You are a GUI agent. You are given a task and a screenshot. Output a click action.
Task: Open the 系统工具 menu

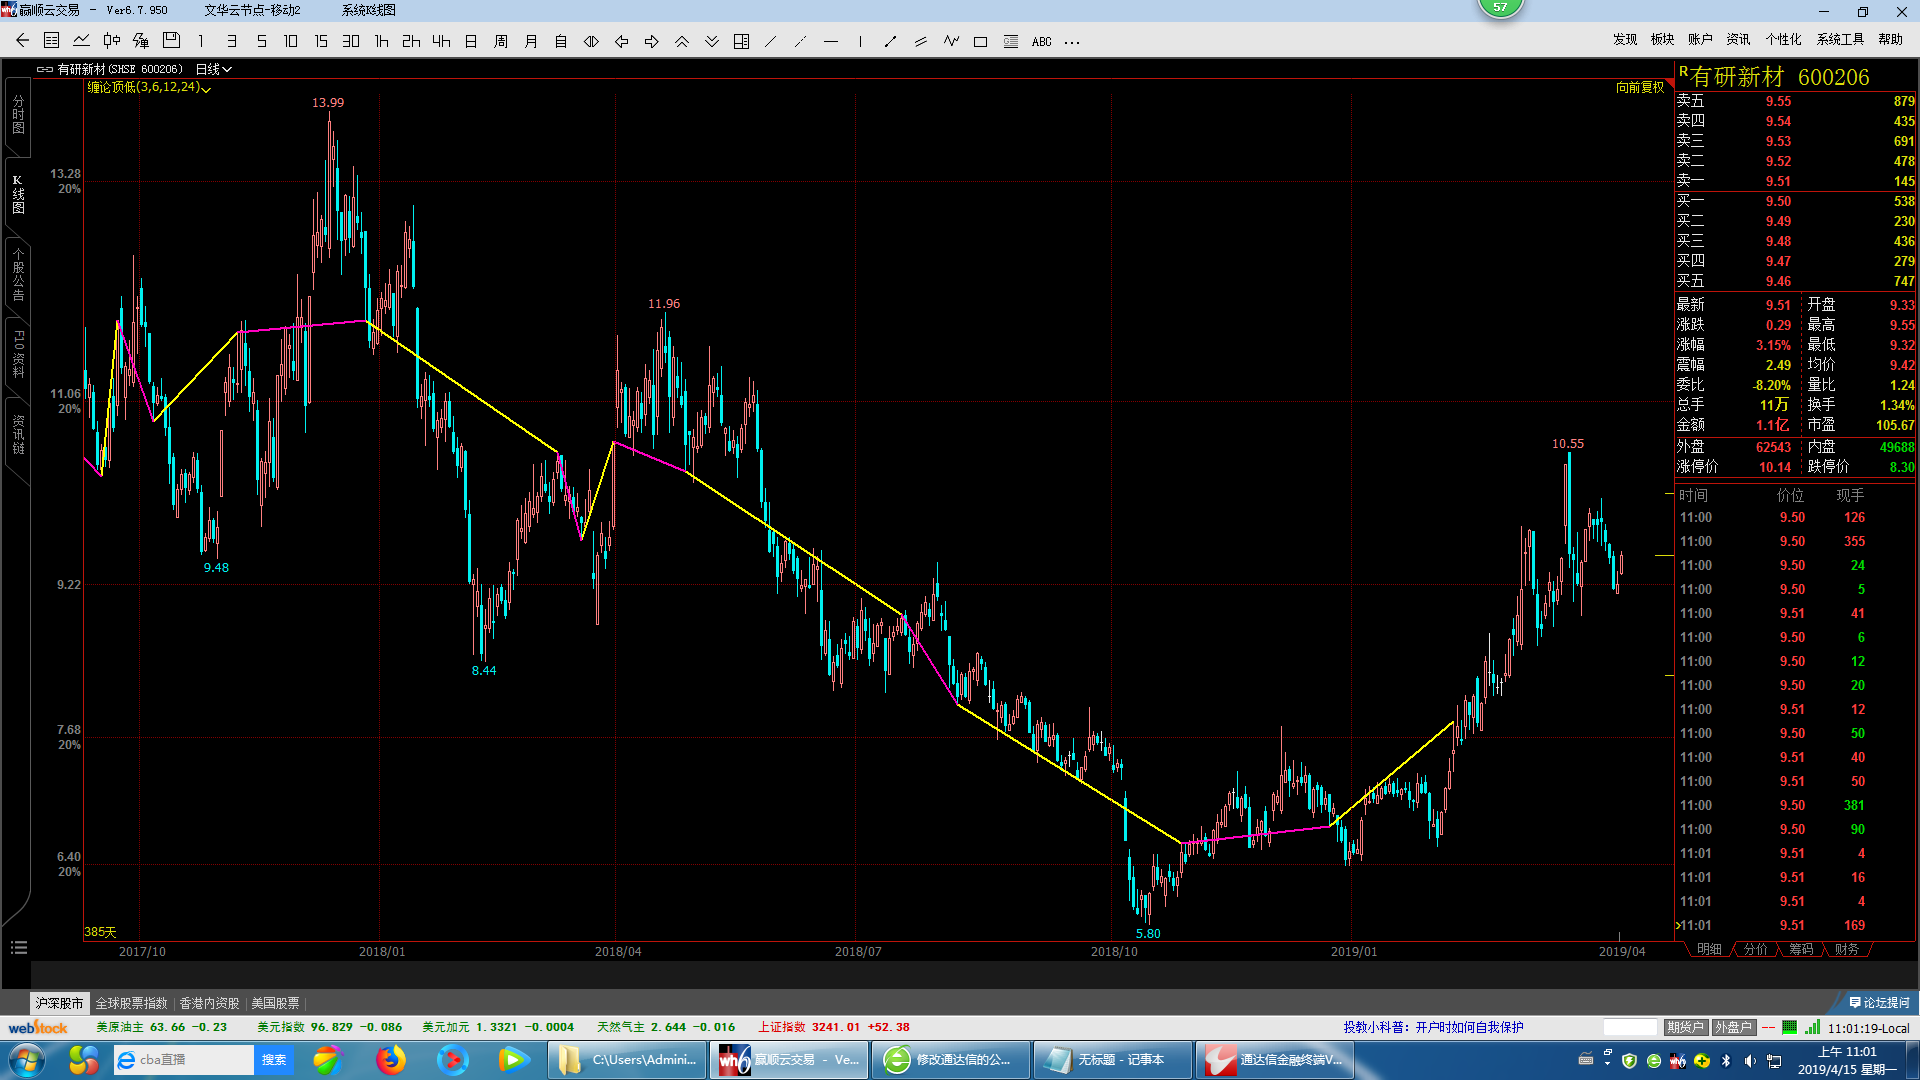tap(1839, 39)
